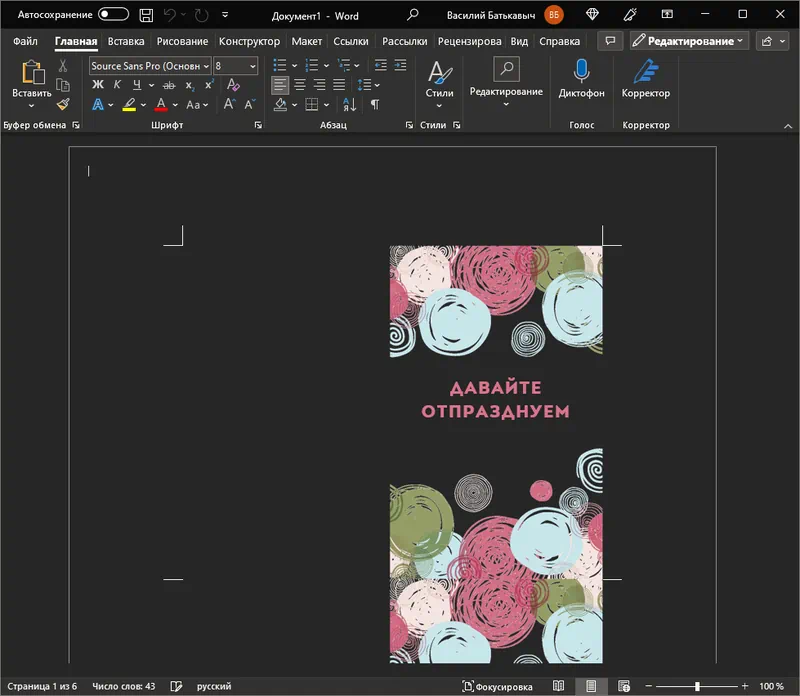Open the Редактирование mode dropdown
This screenshot has width=800, height=696.
[x=689, y=41]
